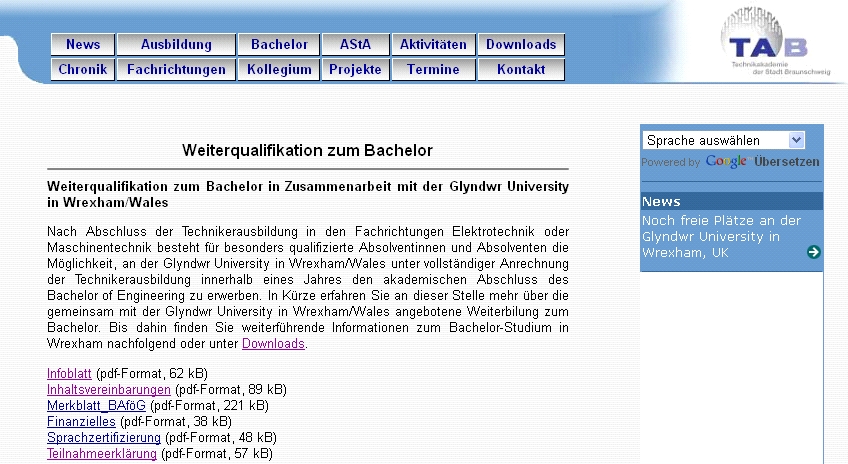Open the Infoblatt PDF link
This screenshot has height=464, width=848.
pyautogui.click(x=69, y=373)
